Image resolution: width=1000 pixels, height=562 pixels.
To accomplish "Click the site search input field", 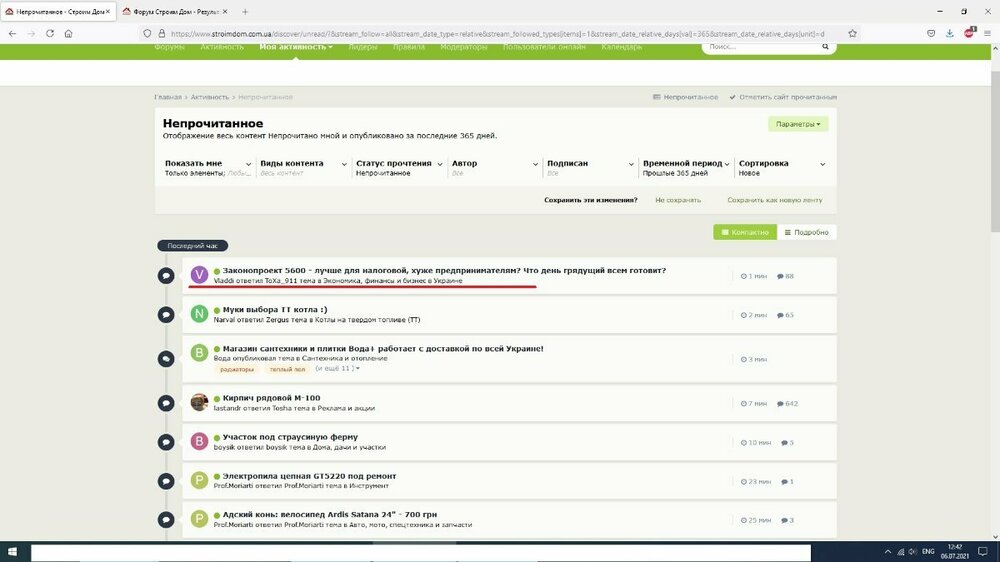I will coord(762,47).
